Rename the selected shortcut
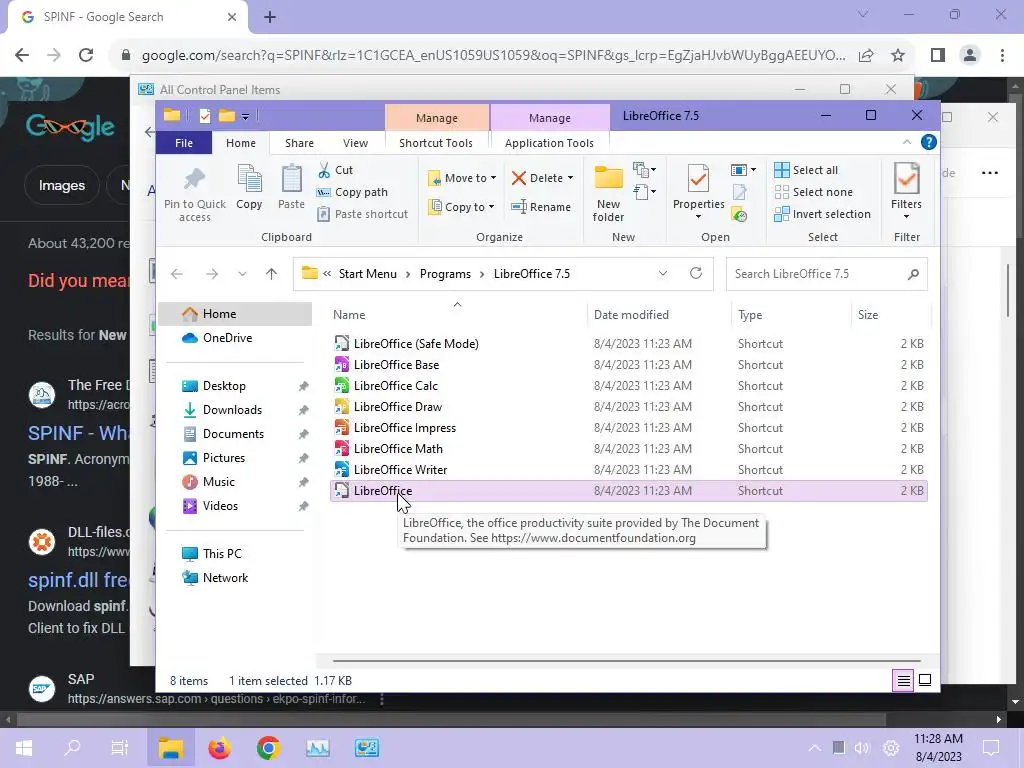1024x768 pixels. point(541,207)
